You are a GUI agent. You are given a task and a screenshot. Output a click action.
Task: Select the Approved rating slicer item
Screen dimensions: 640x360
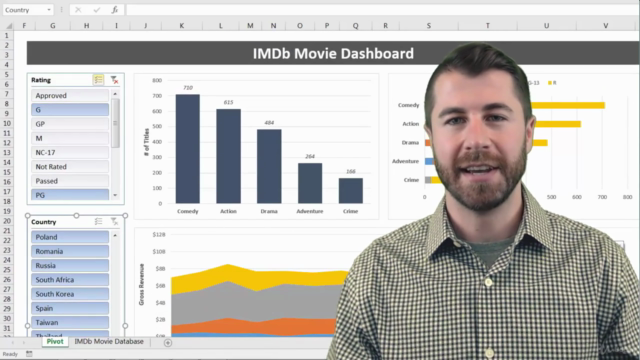[70, 96]
